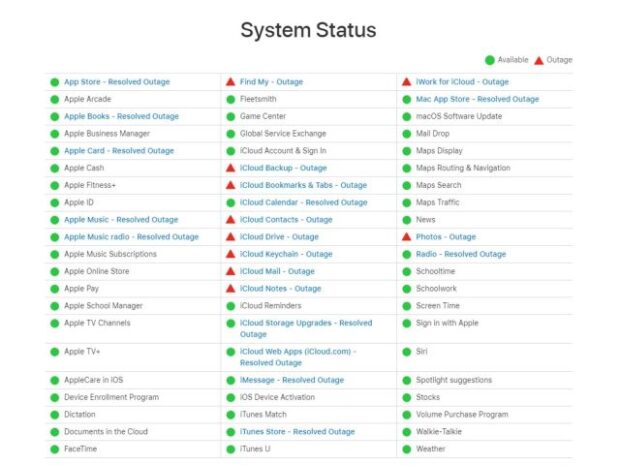Open iTunes Store - Resolved Outage link
The image size is (620, 465).
[x=297, y=432]
